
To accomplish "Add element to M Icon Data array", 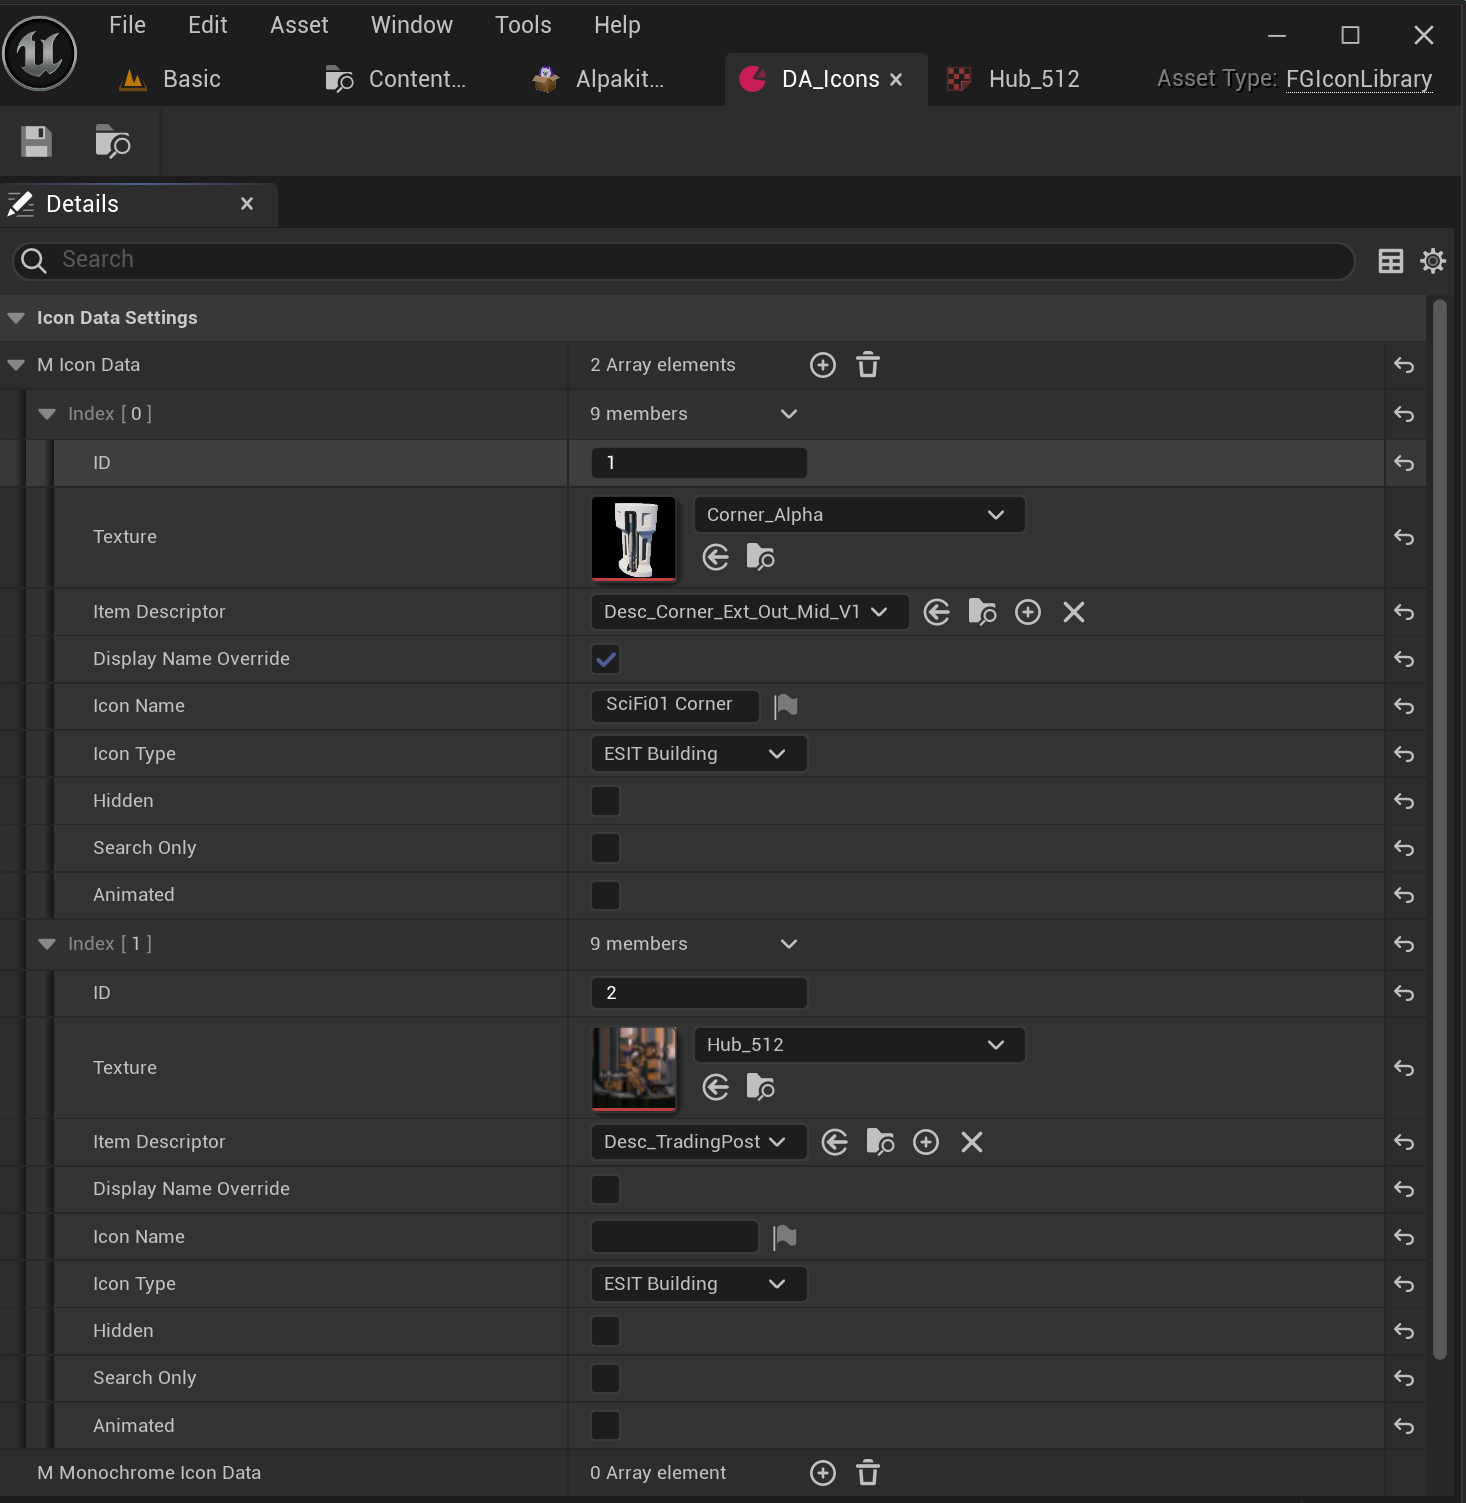I will pos(822,365).
